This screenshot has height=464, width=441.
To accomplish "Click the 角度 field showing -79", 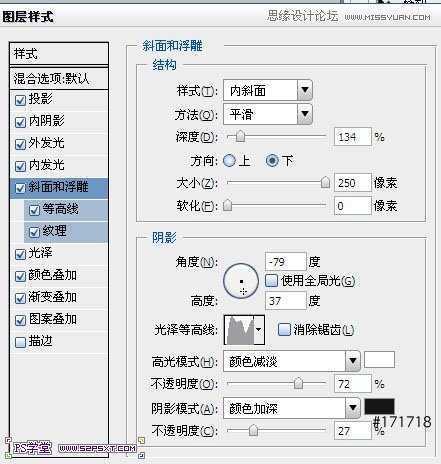I will (x=286, y=262).
